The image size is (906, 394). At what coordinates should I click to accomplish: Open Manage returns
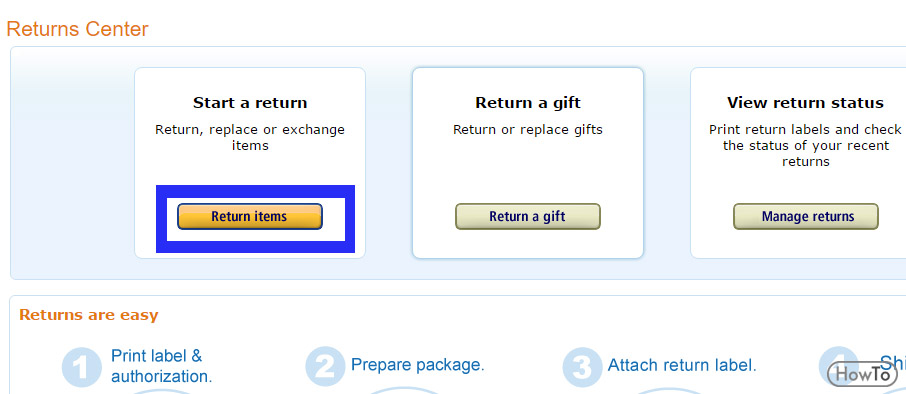pos(805,217)
